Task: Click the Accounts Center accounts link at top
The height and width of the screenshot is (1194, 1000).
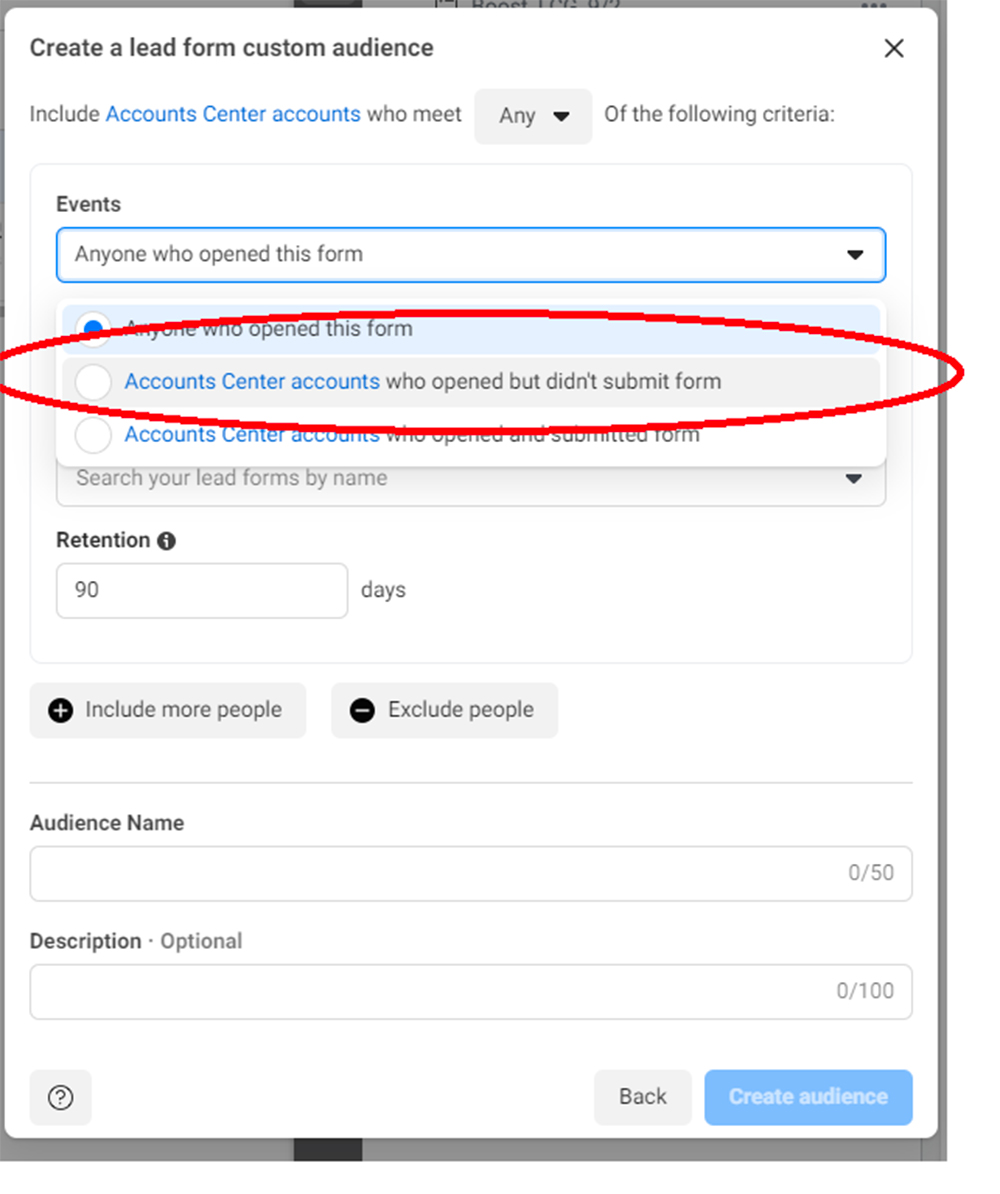Action: click(x=233, y=114)
